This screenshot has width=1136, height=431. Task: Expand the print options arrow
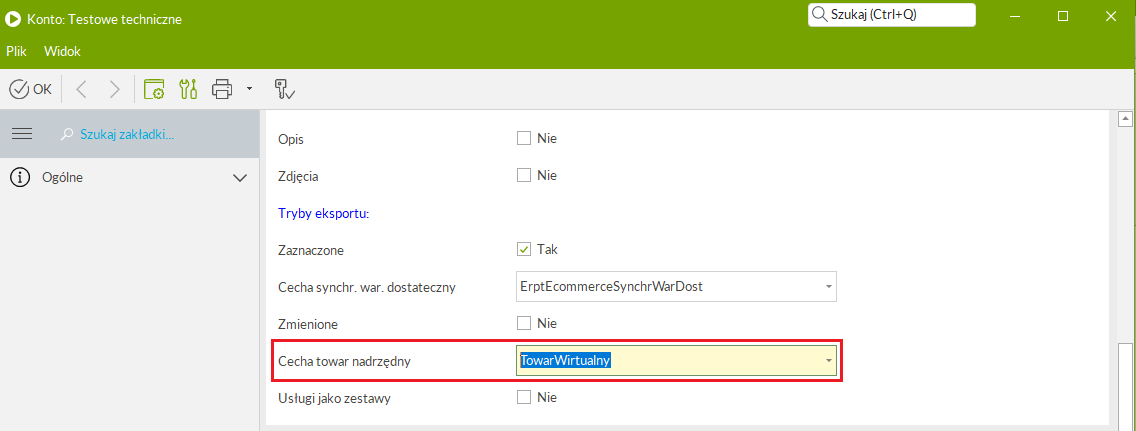[249, 89]
